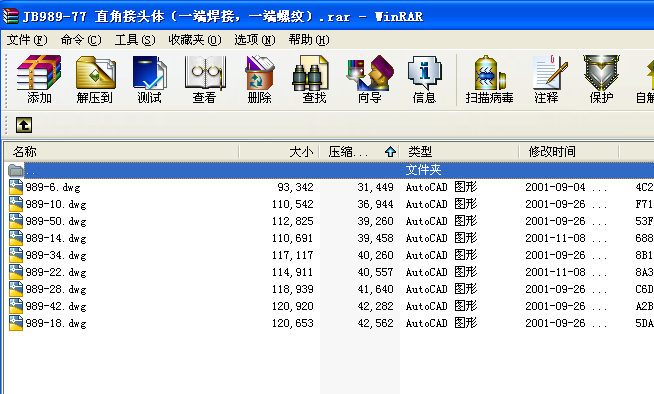The image size is (654, 394).
Task: Click size value 93,342
Action: click(x=295, y=187)
